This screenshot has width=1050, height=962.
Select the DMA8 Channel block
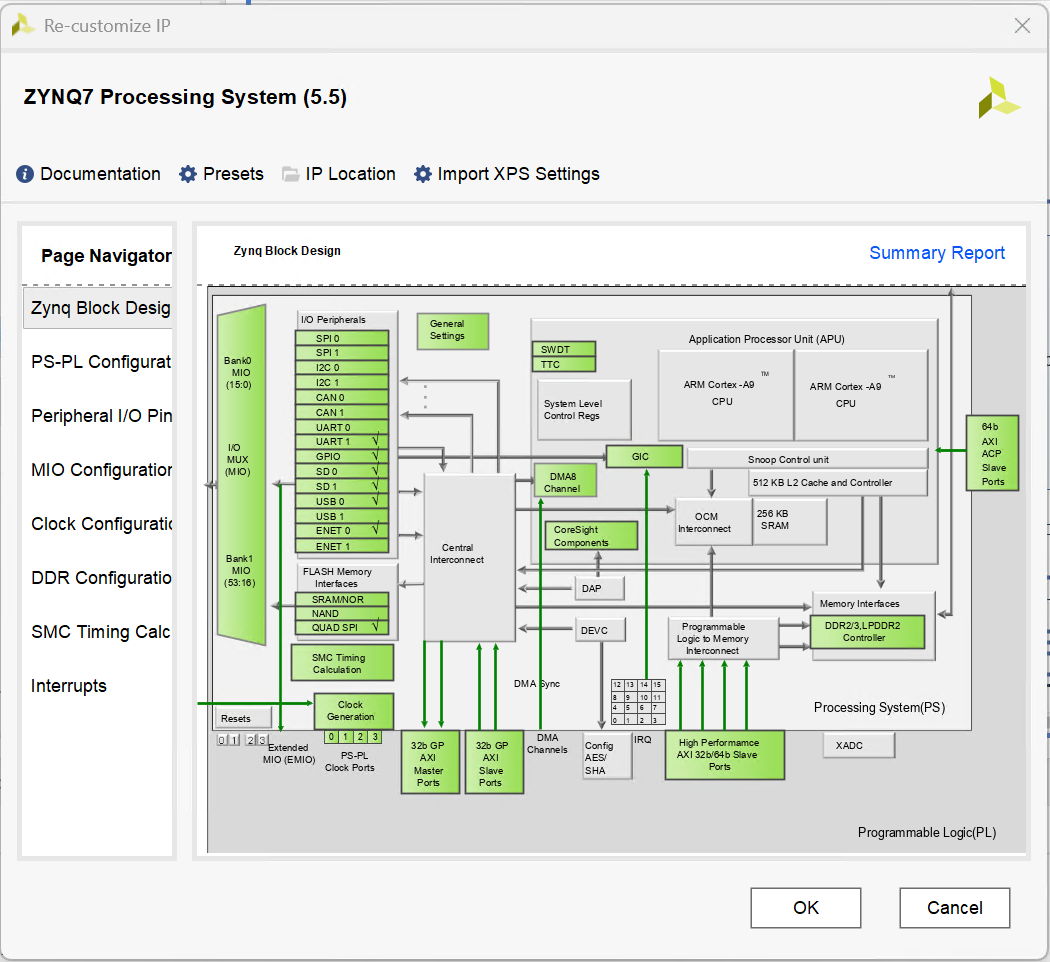[x=564, y=479]
